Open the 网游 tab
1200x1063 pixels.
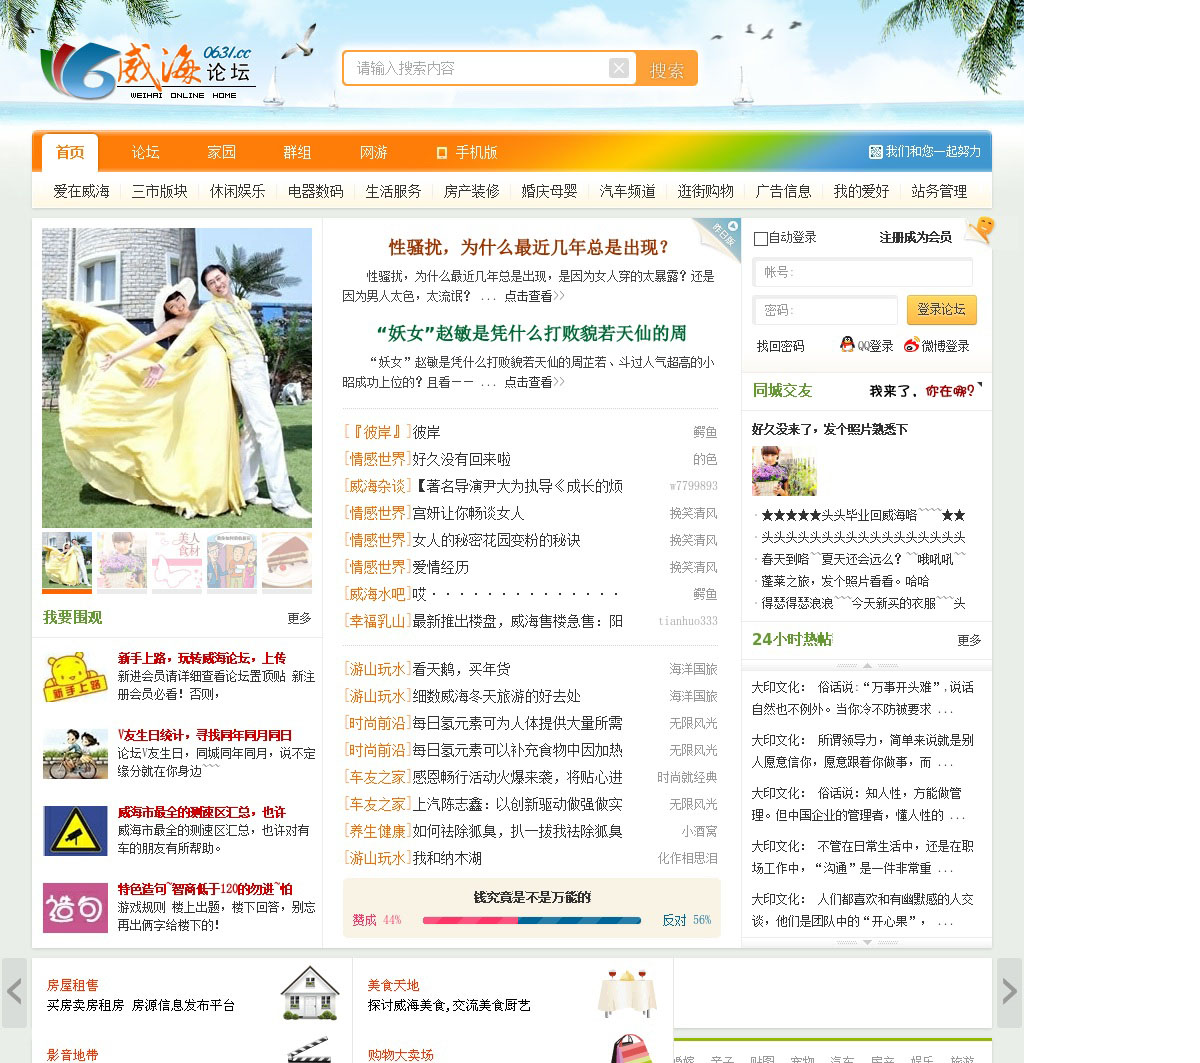373,152
